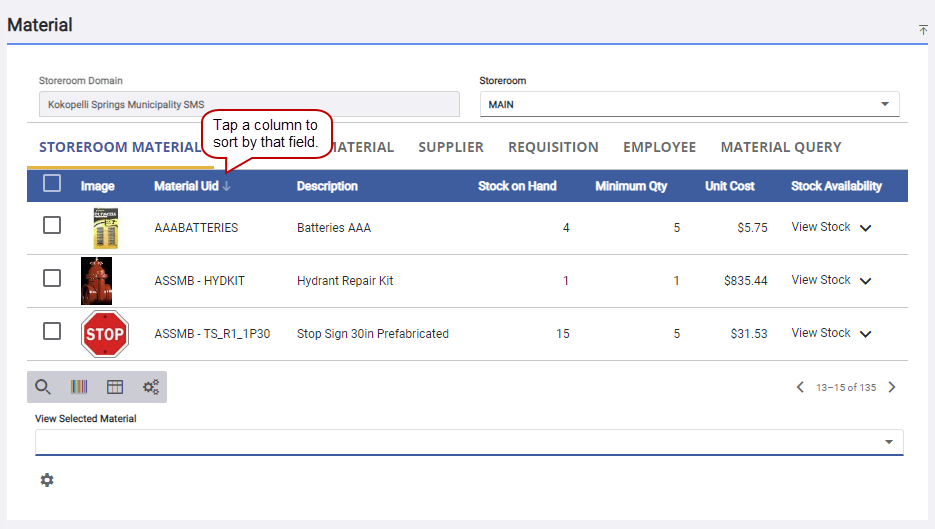
Task: Check the ASSMB - HYDKIT row checkbox
Action: click(x=52, y=279)
